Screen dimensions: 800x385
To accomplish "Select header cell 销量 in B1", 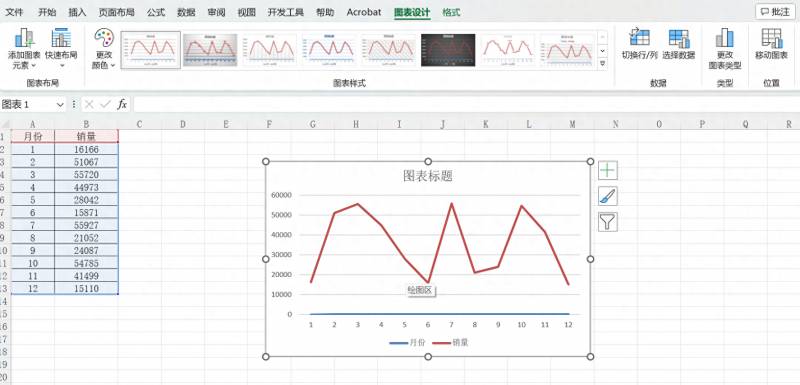I will [86, 136].
